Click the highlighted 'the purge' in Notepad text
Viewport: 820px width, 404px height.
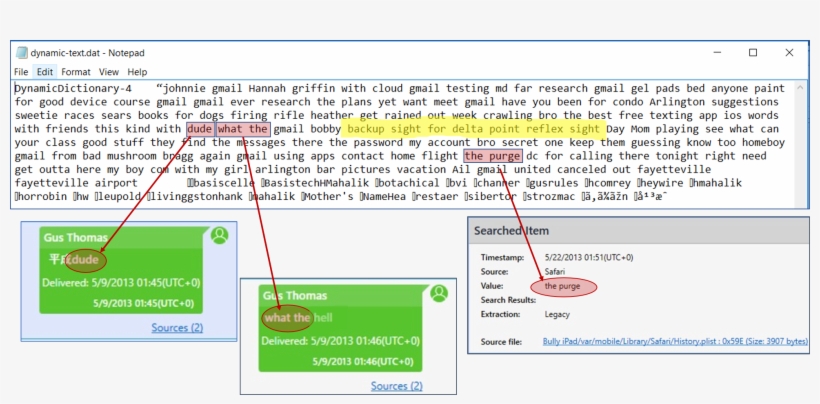coord(493,156)
